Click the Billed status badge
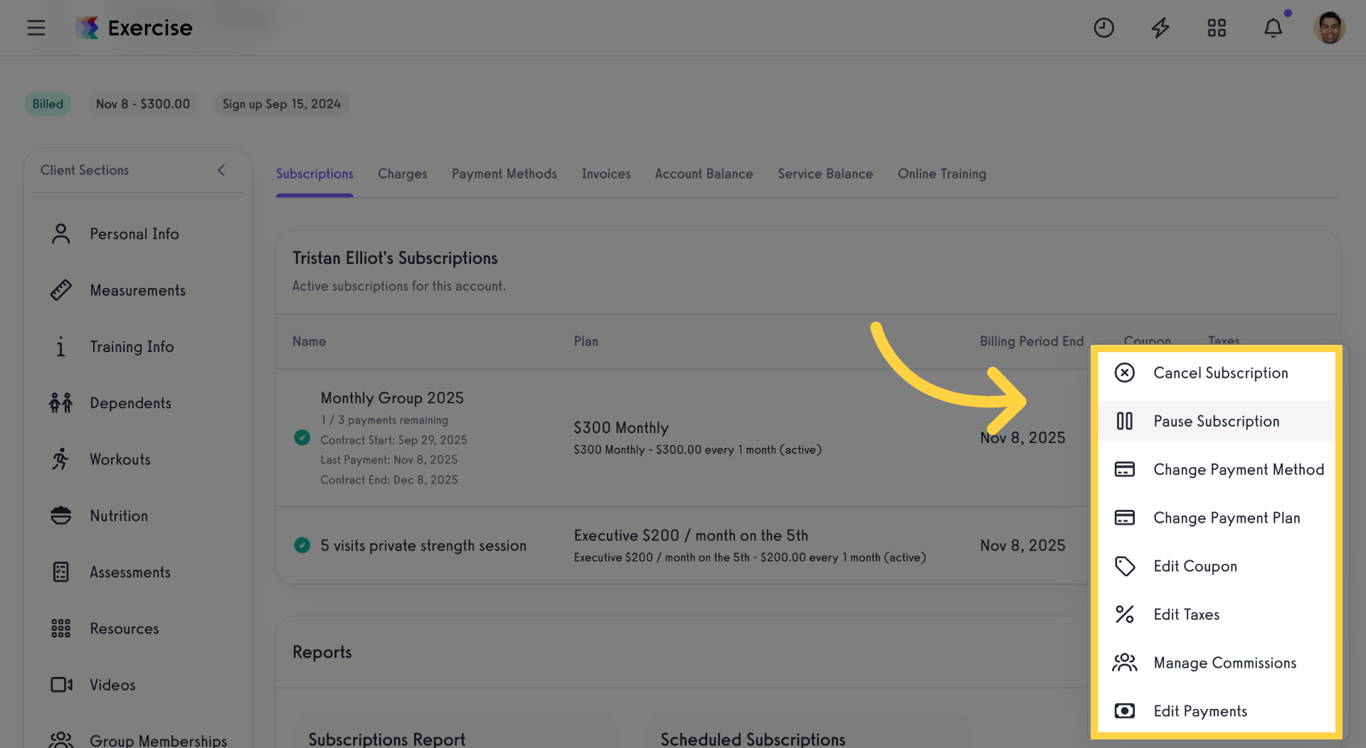Screen dimensions: 1366x748 [47, 104]
